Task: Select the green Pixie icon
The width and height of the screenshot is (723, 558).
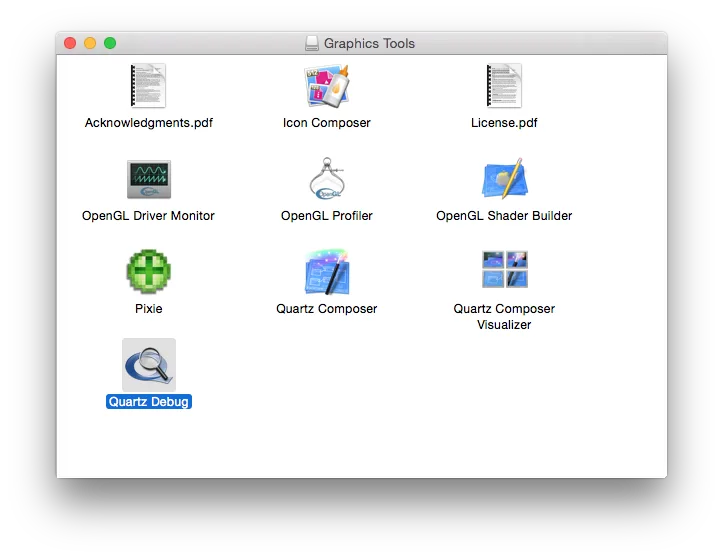Action: pos(148,272)
